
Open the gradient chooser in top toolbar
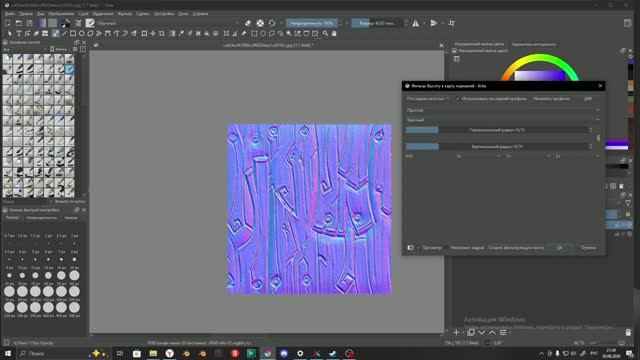(x=42, y=23)
